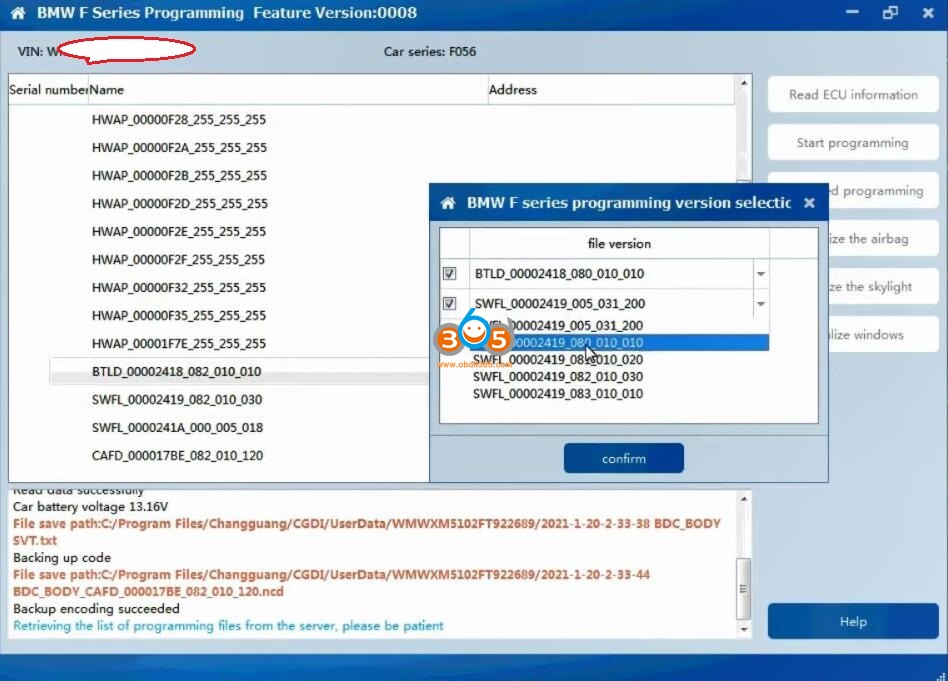Select row HWAP_00001F7E_255_255_255
Viewport: 948px width, 681px height.
[179, 344]
